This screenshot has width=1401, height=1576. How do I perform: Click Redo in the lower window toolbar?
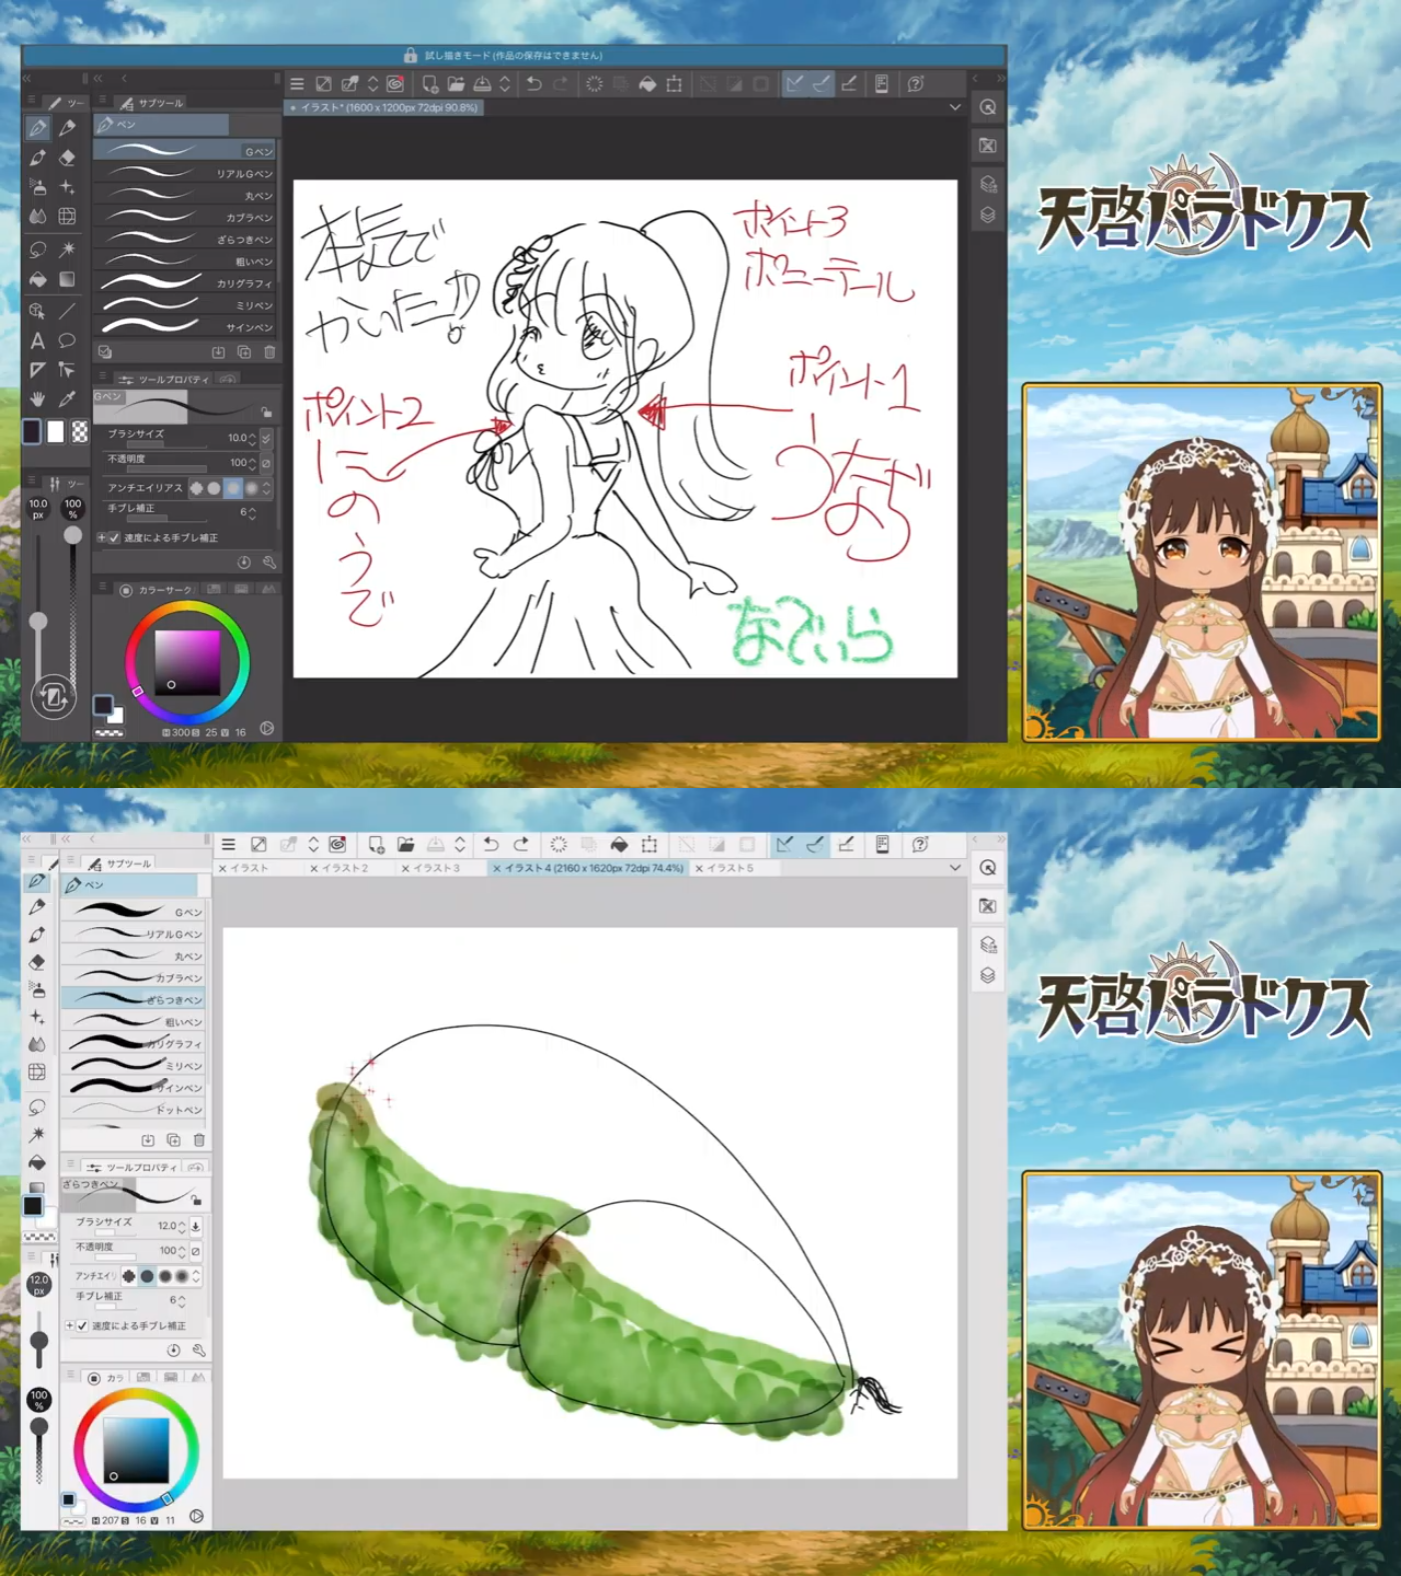(x=521, y=845)
